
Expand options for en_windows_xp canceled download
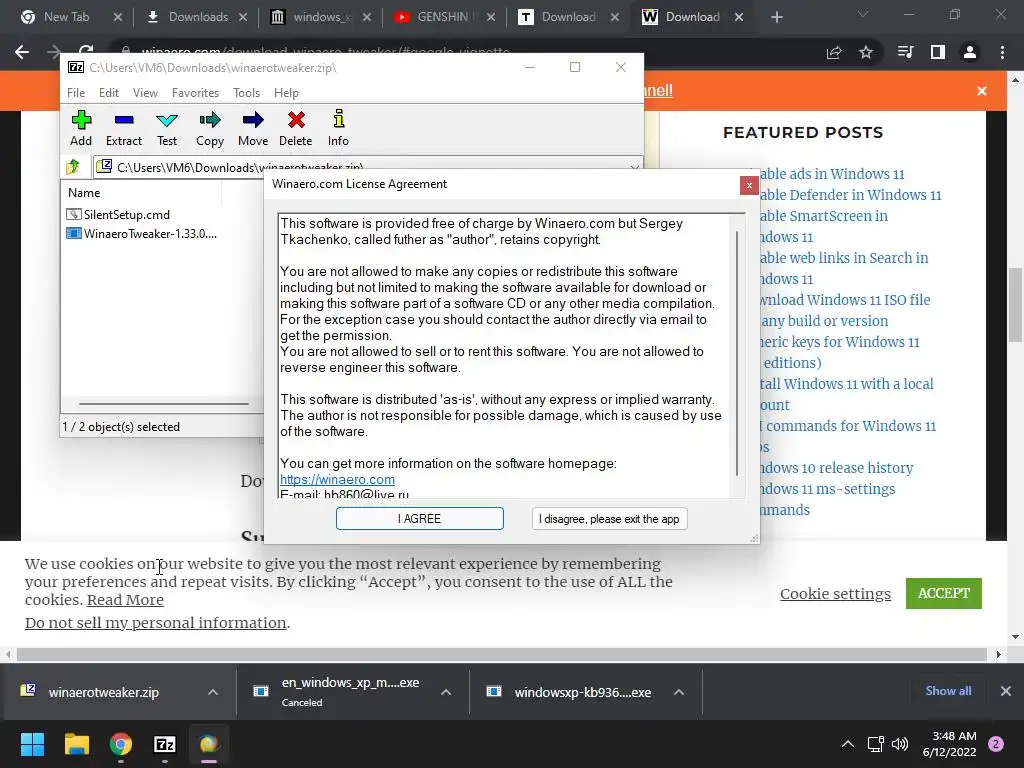(446, 692)
